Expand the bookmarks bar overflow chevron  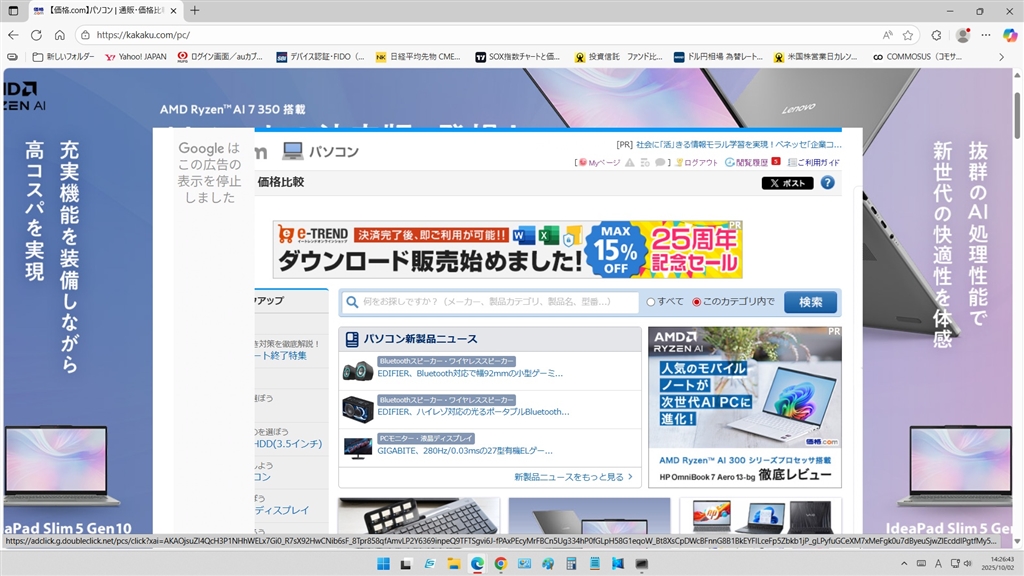pyautogui.click(x=1001, y=57)
